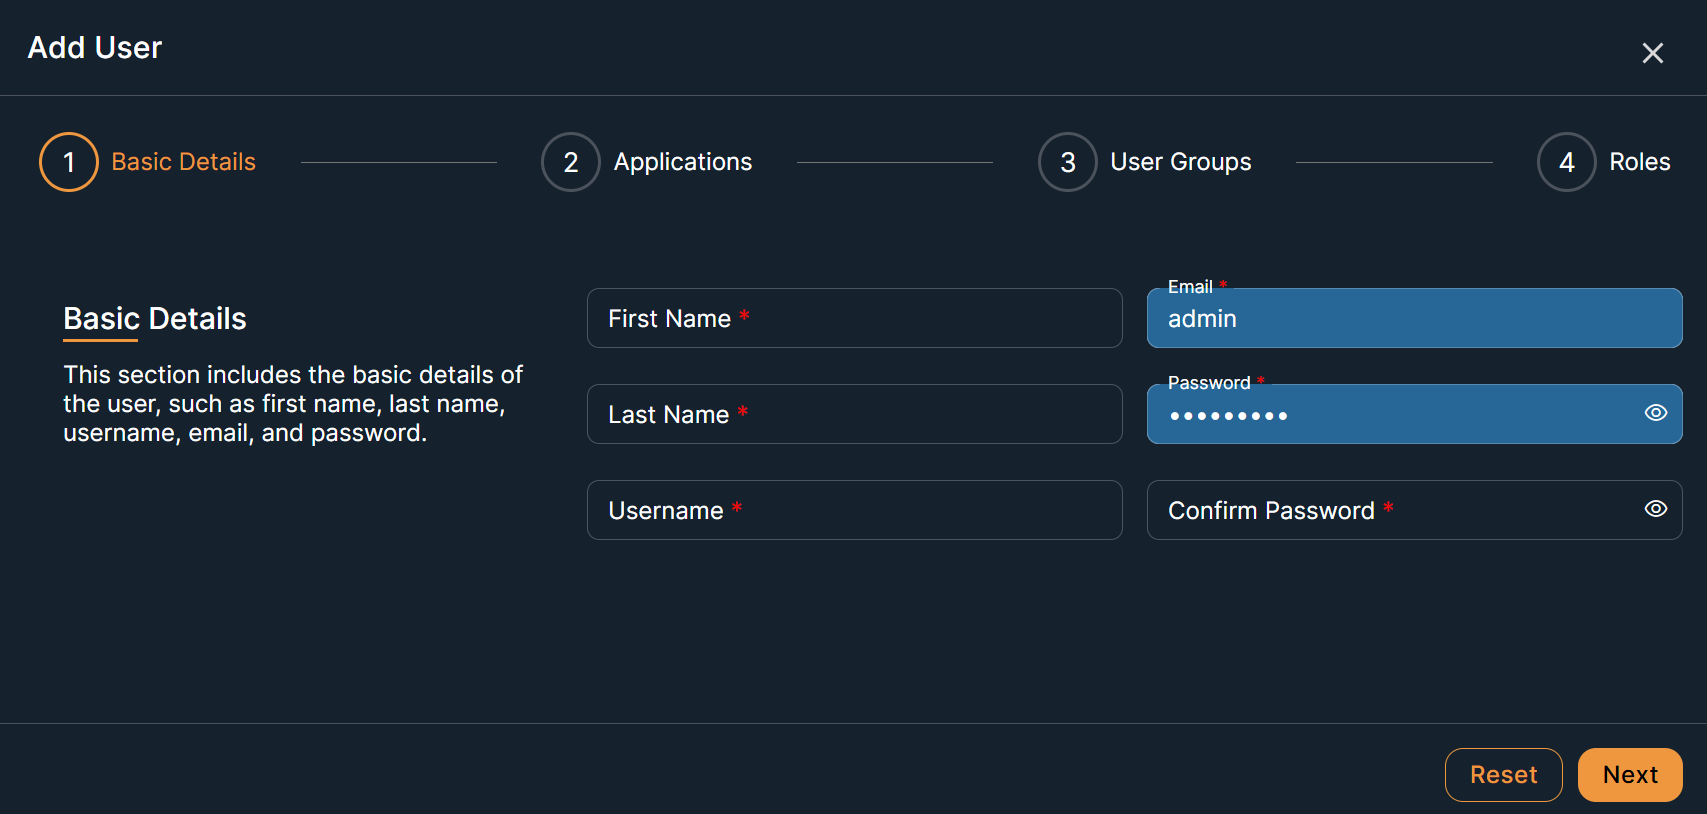Viewport: 1707px width, 814px height.
Task: Open the Basic Details step label
Action: tap(184, 162)
